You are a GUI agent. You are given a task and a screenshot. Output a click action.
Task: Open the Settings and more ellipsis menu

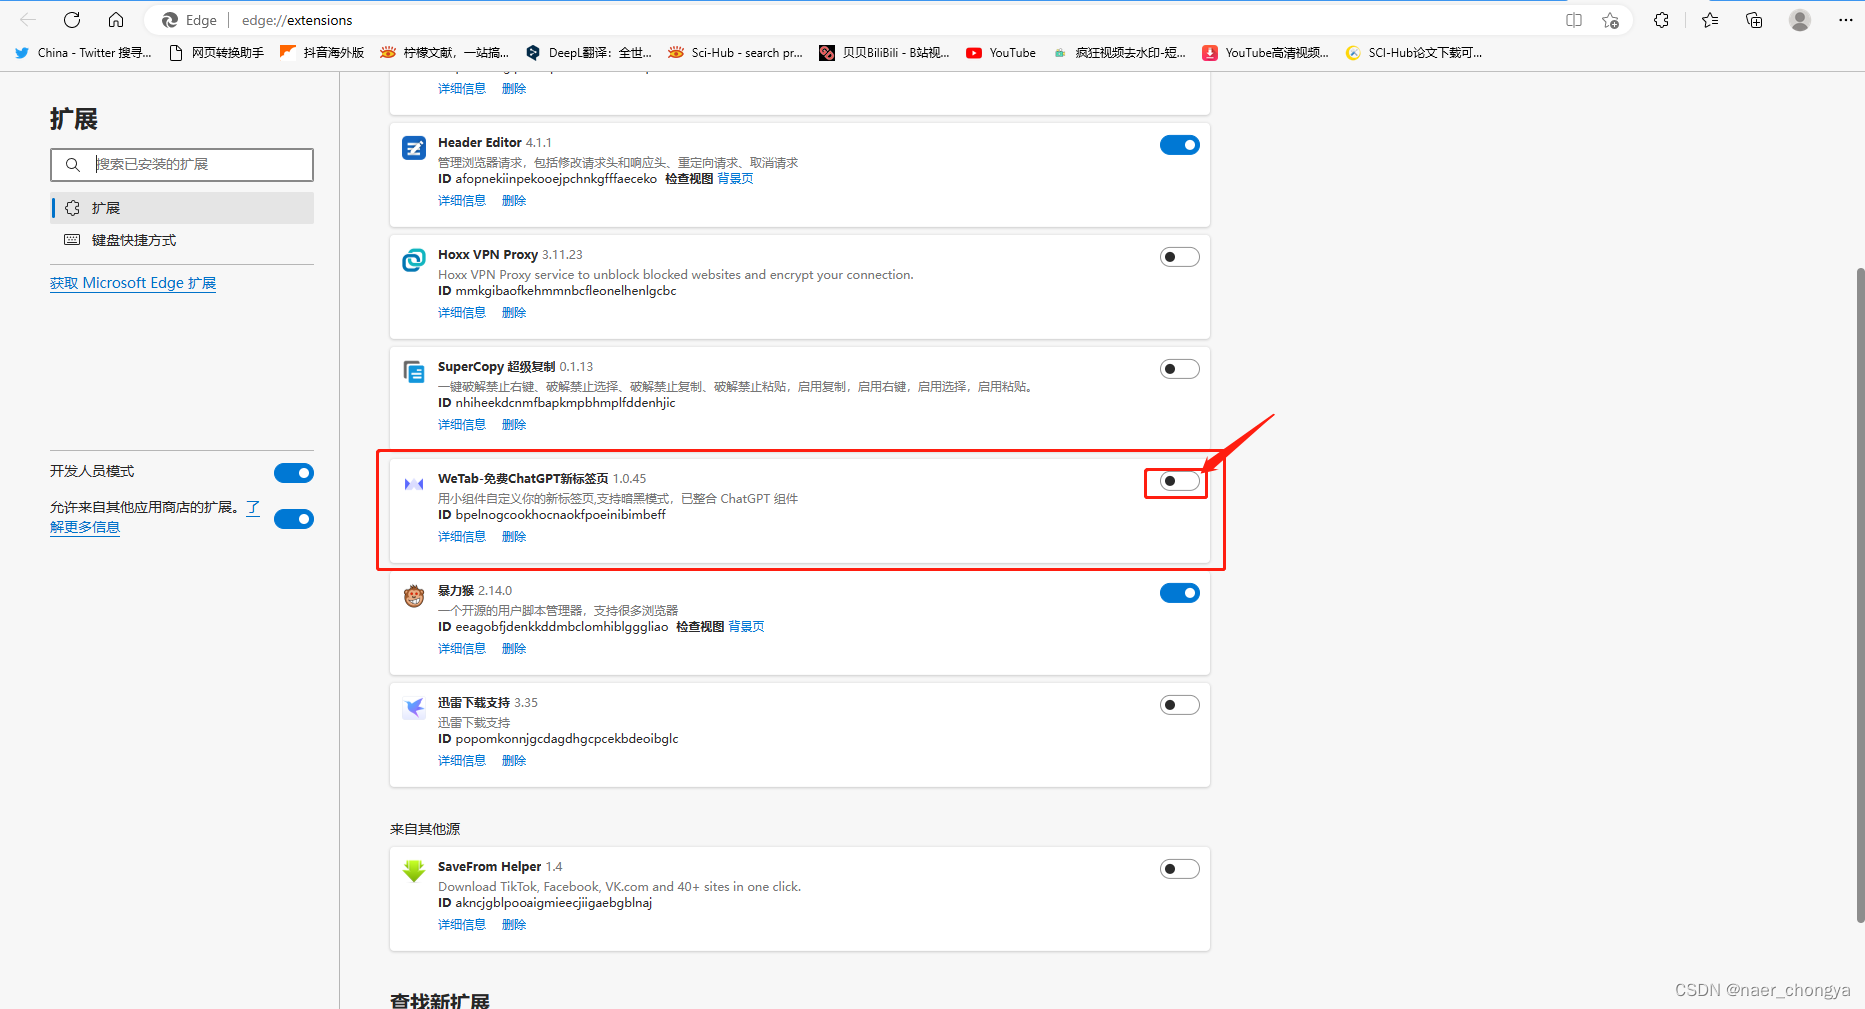pyautogui.click(x=1846, y=20)
